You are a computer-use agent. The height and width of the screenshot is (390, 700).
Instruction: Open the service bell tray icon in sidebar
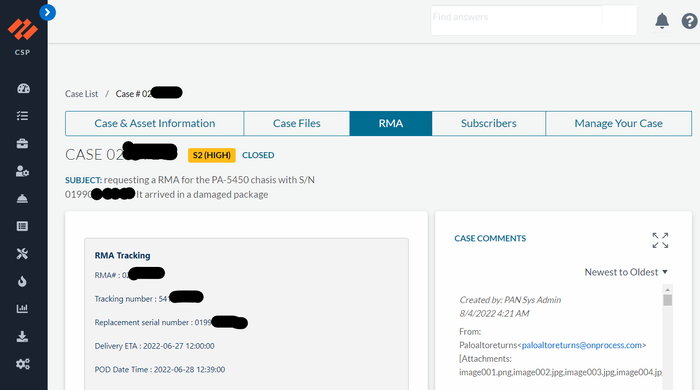point(22,199)
